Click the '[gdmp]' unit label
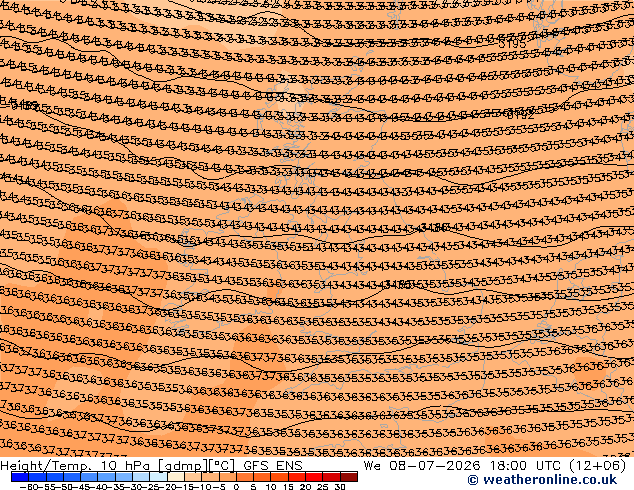Screen dimensions: 634x490 [182, 466]
